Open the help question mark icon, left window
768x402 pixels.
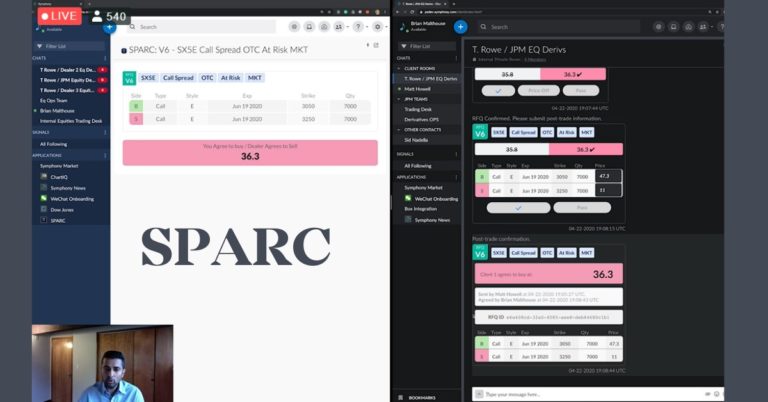tap(358, 27)
